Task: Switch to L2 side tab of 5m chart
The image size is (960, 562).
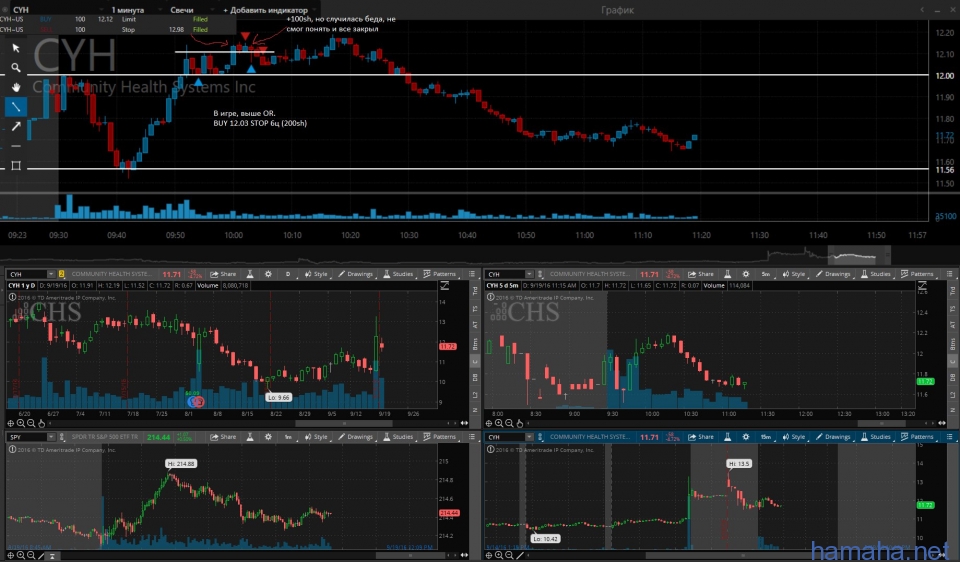Action: click(x=953, y=395)
